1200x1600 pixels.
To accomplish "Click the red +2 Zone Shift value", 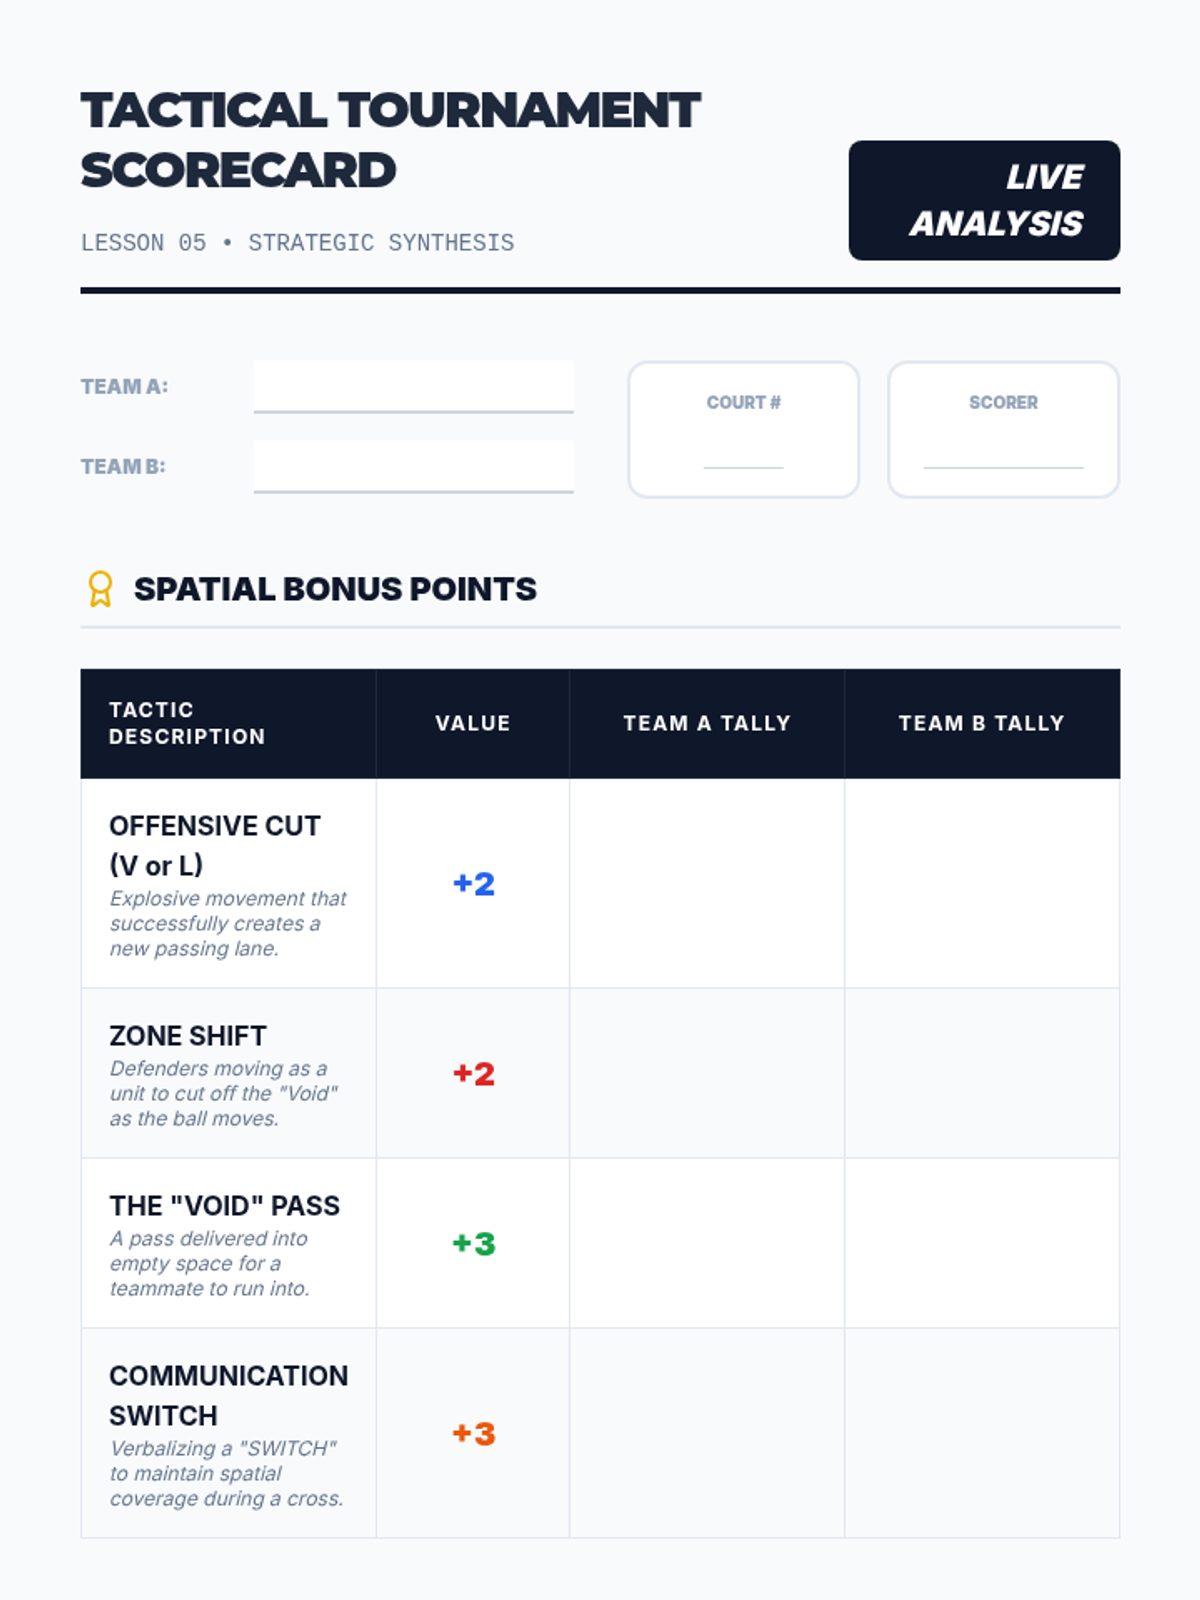I will pos(474,1074).
